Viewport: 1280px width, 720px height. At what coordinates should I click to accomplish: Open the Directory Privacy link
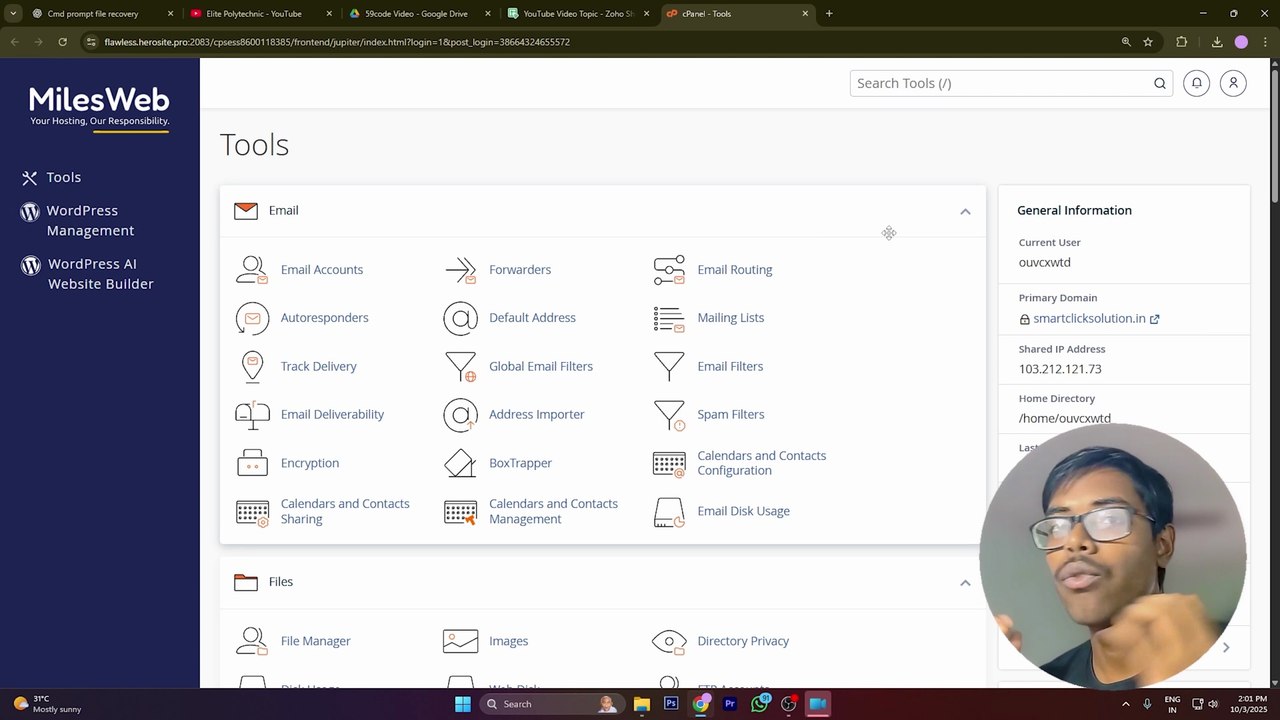743,641
